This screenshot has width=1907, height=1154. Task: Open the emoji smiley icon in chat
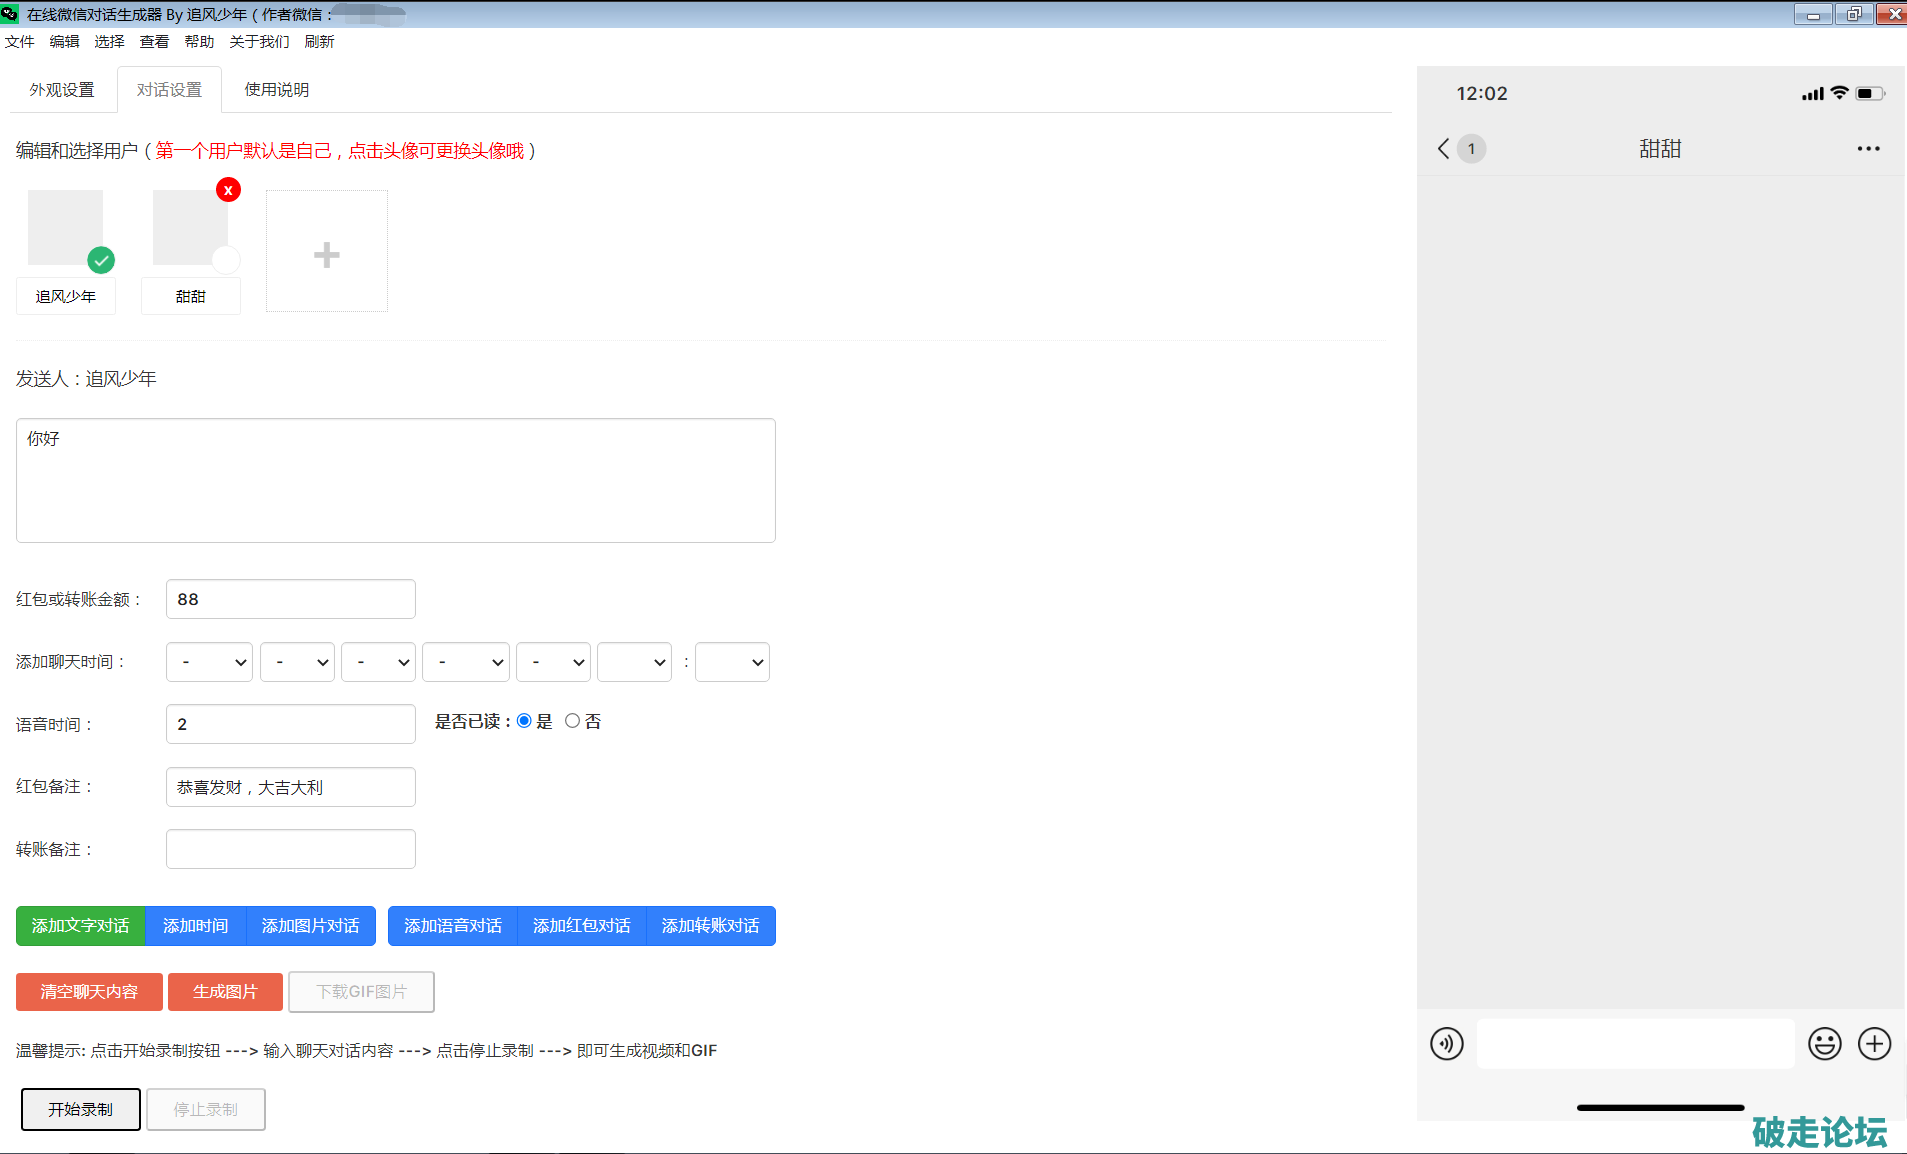pos(1824,1043)
